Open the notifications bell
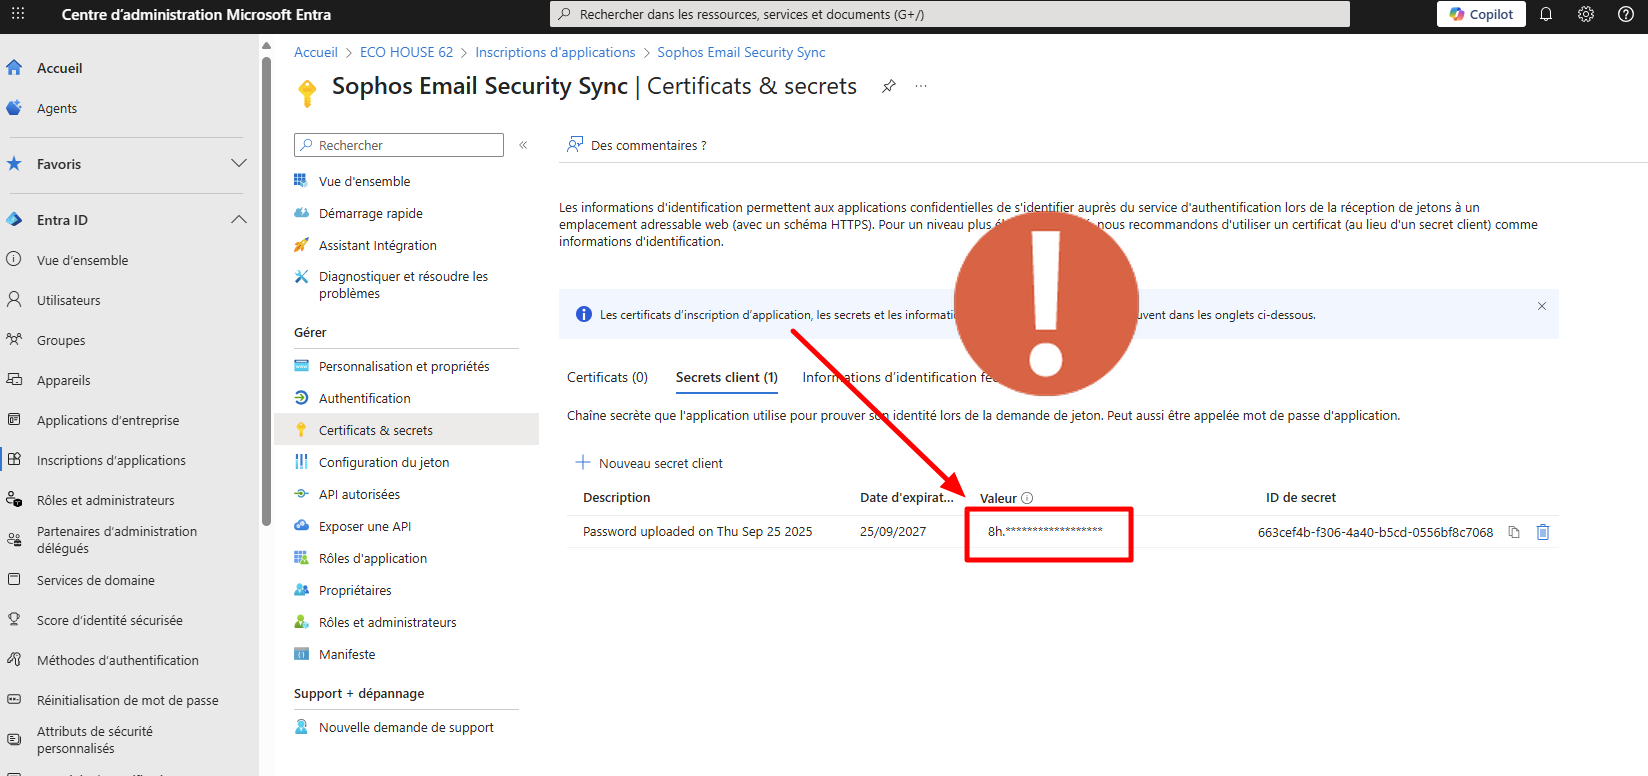The height and width of the screenshot is (776, 1648). (x=1546, y=14)
